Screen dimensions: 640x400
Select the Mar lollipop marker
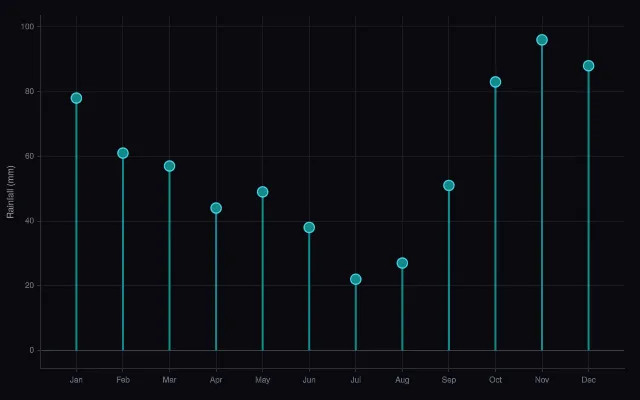pos(169,166)
